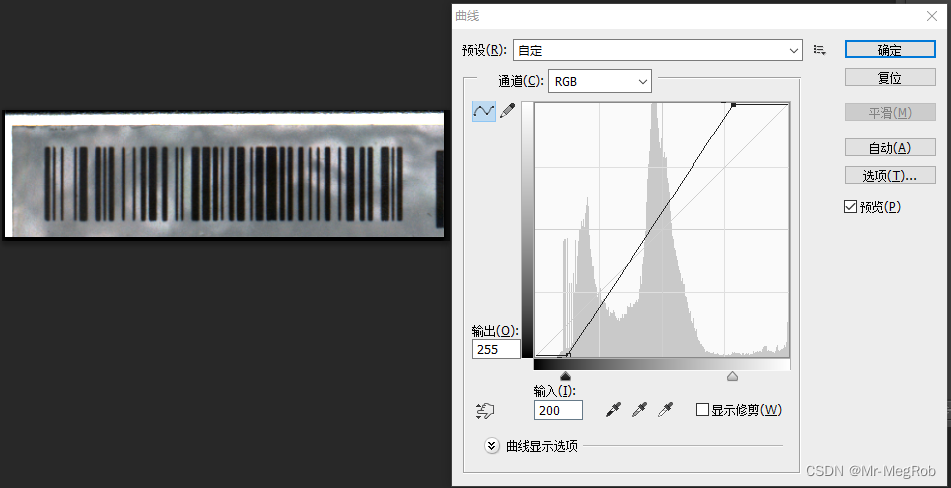Click the 输入 value field
This screenshot has height=488, width=951.
[x=558, y=410]
